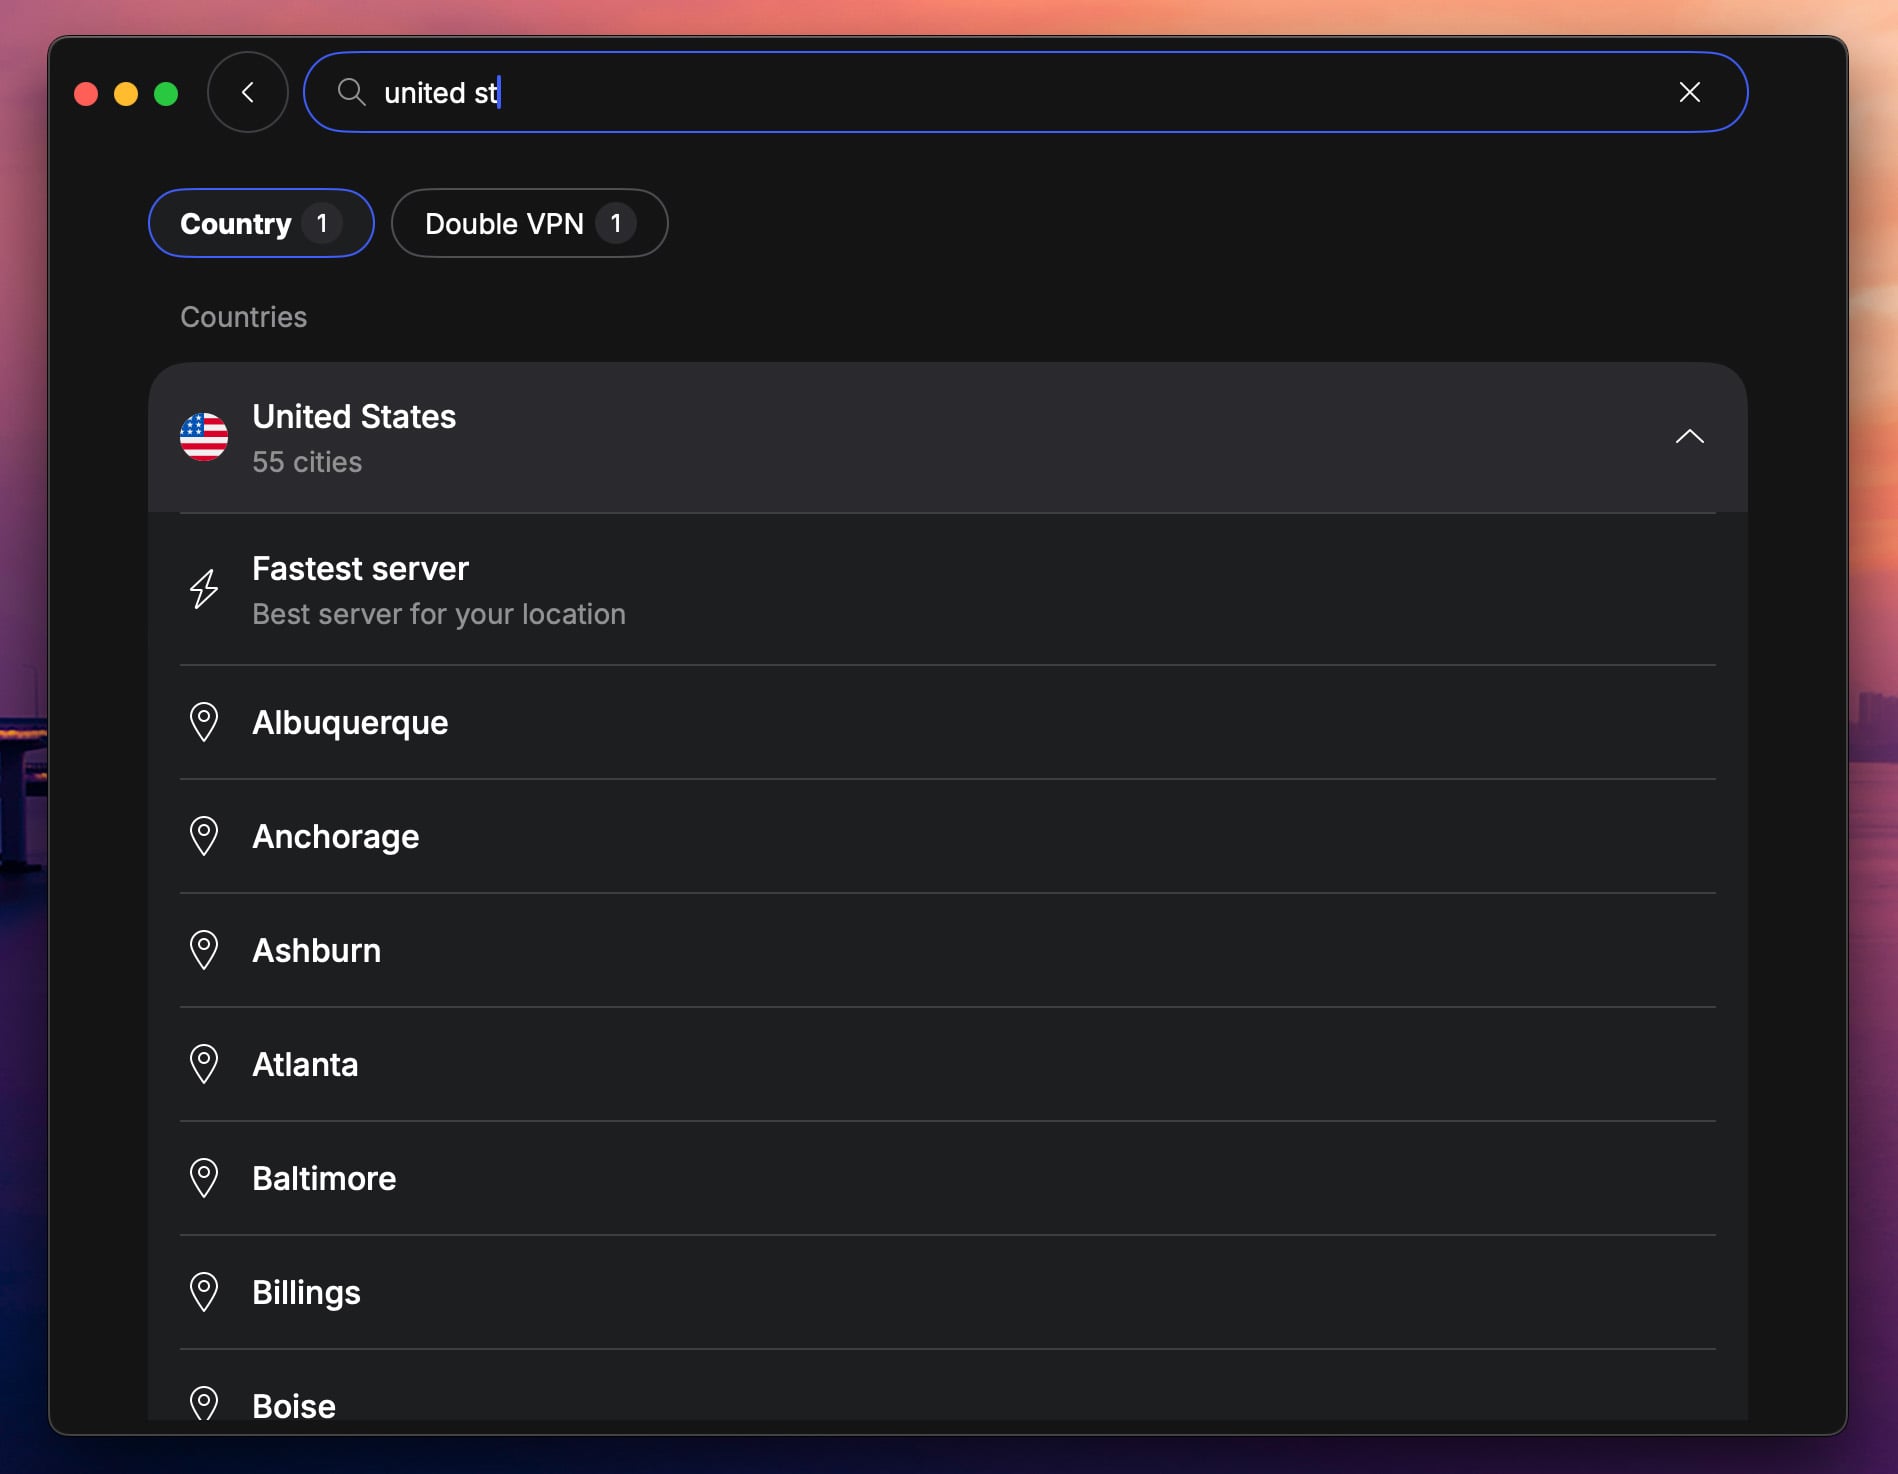The width and height of the screenshot is (1898, 1474).
Task: Pick the Atlanta city entry
Action: click(x=947, y=1064)
